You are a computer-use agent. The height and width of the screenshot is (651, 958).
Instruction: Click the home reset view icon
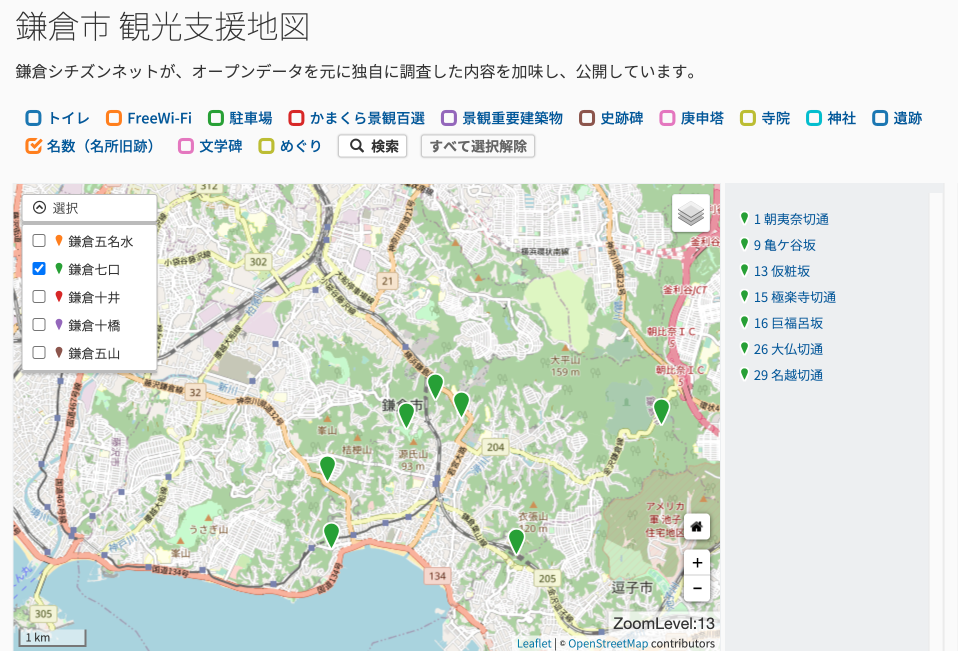[x=696, y=526]
